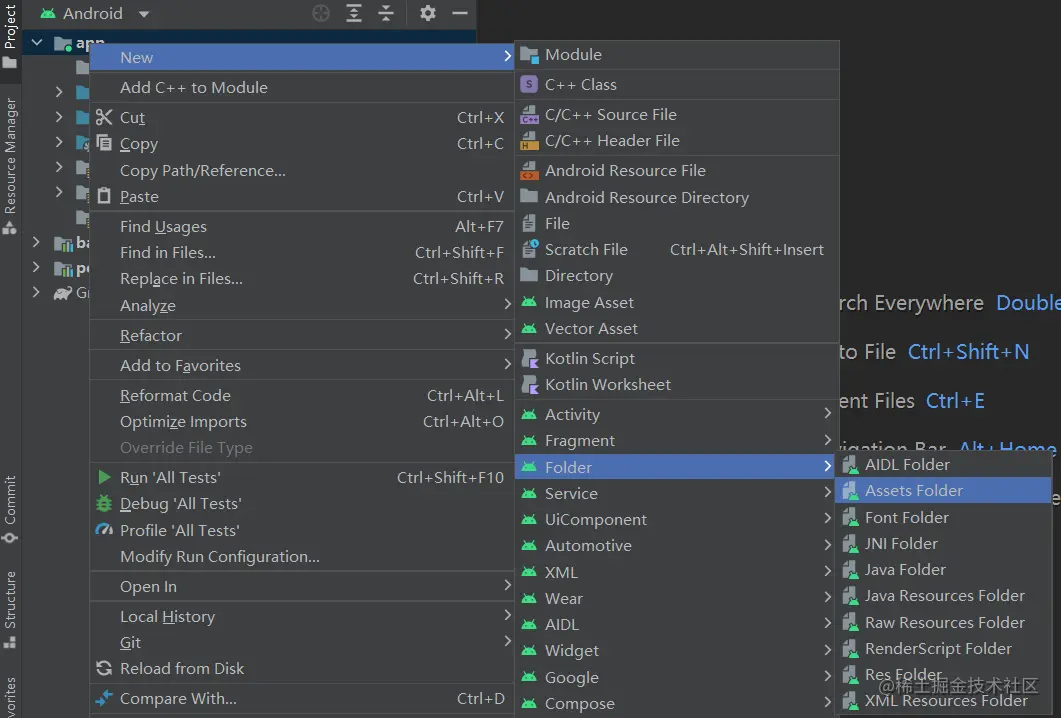Select Java Resources Folder entry
Image resolution: width=1061 pixels, height=718 pixels.
[943, 596]
